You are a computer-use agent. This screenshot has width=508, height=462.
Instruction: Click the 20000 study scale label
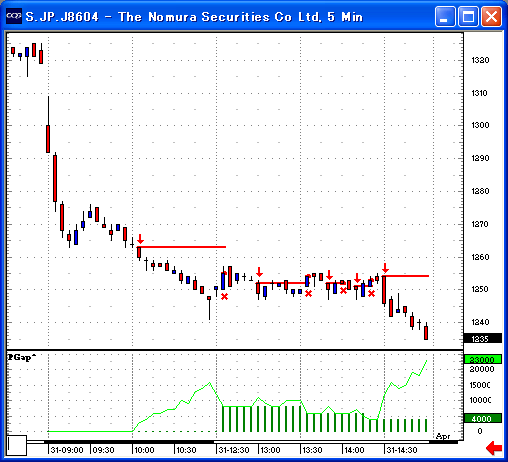(482, 369)
